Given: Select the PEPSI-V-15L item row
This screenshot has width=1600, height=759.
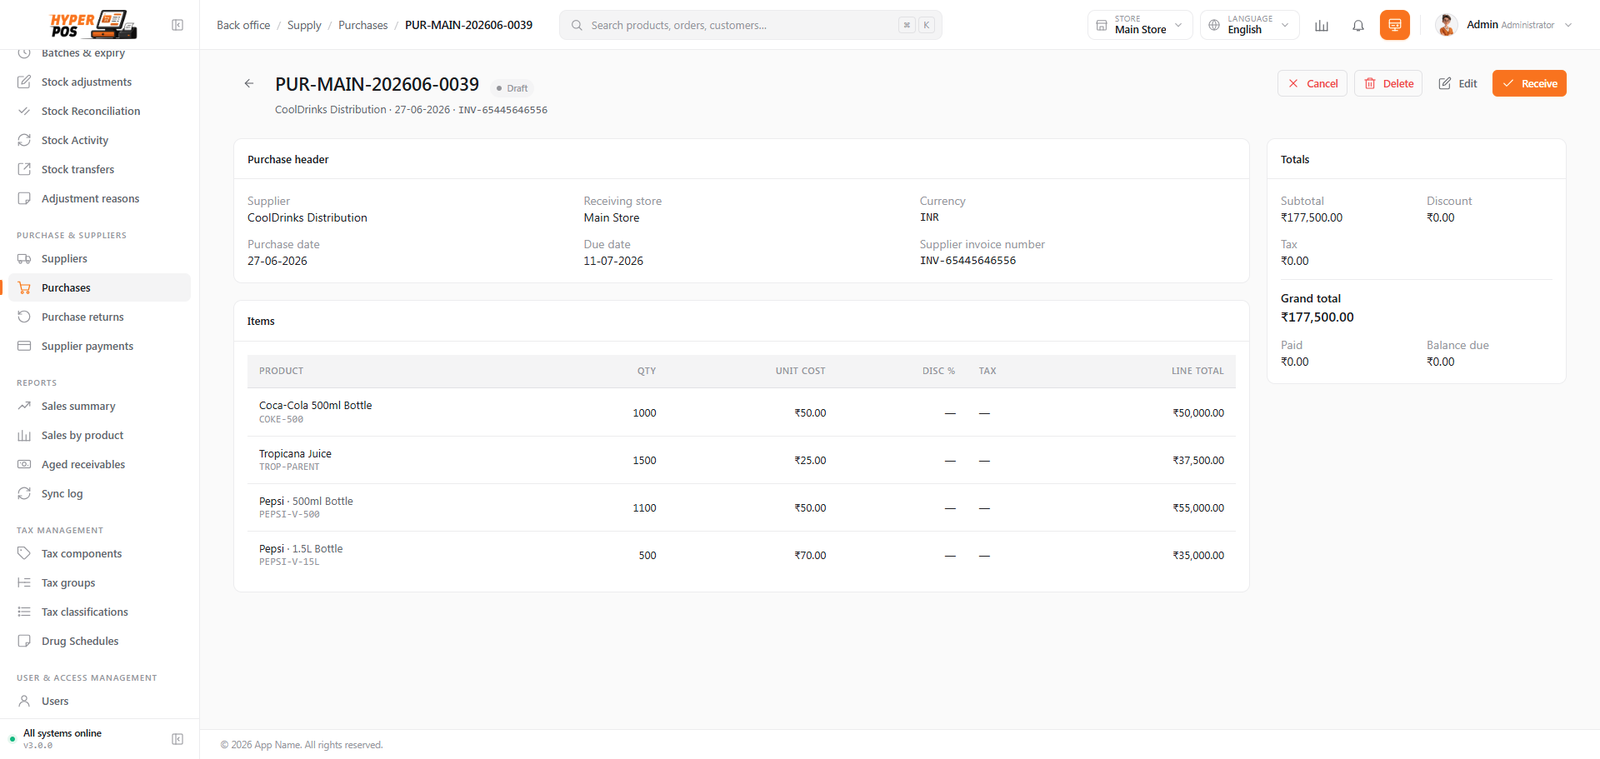Looking at the screenshot, I should pyautogui.click(x=741, y=555).
